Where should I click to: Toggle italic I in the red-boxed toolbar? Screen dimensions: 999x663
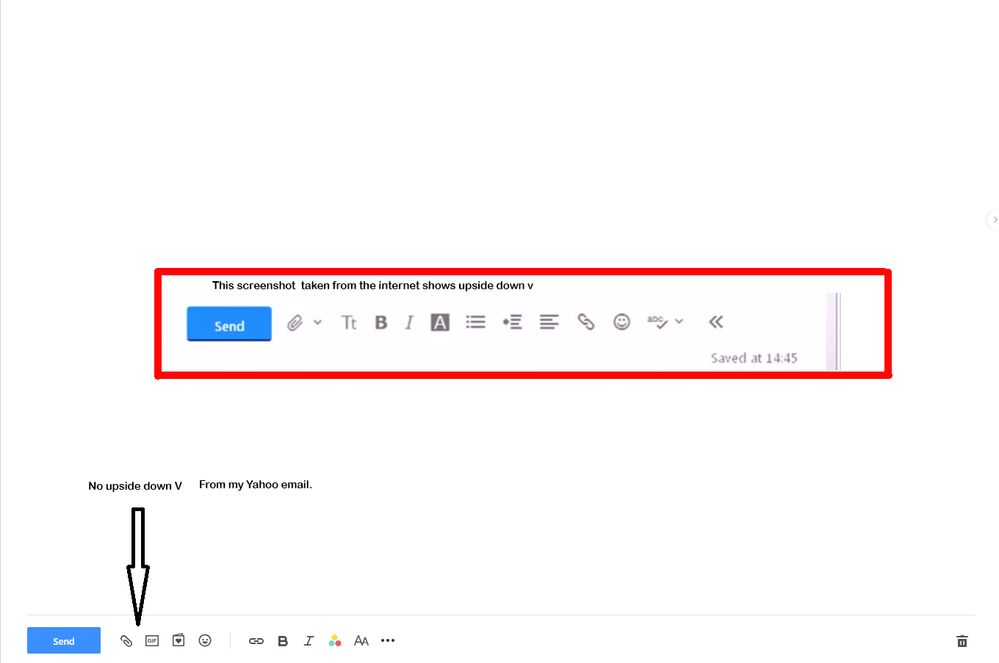pyautogui.click(x=409, y=322)
